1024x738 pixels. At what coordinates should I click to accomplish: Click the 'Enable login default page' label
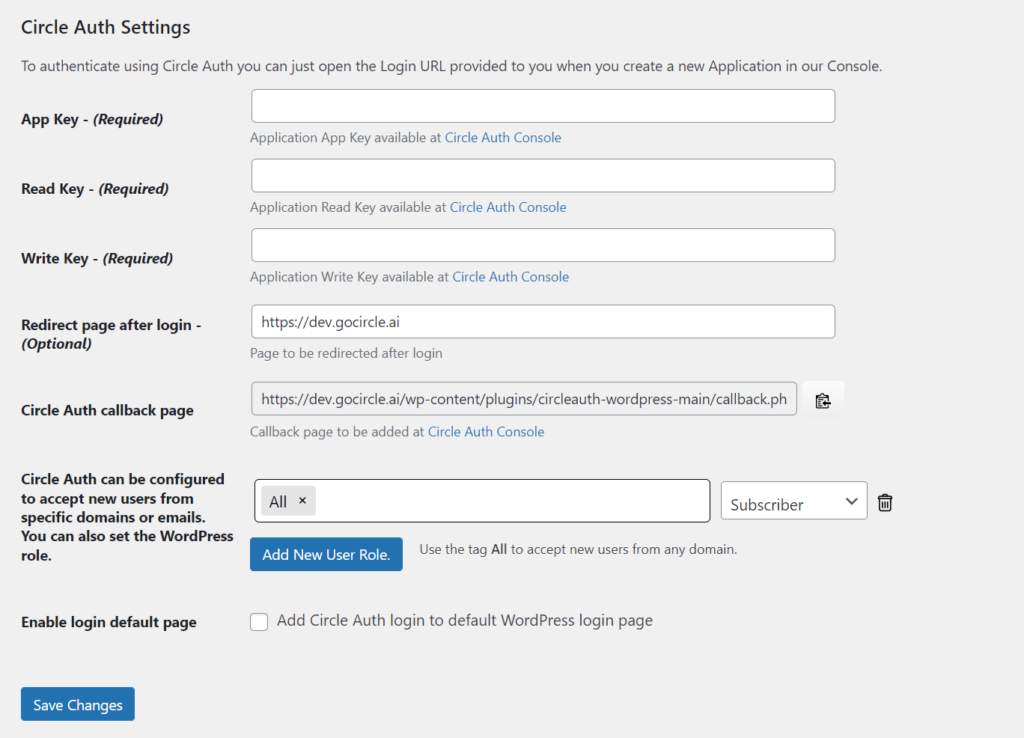point(109,622)
